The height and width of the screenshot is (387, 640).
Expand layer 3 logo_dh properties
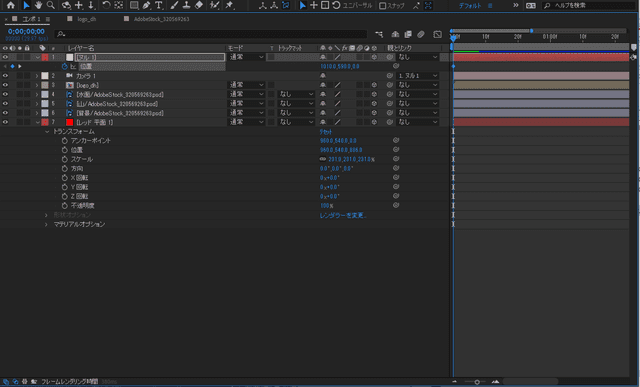pyautogui.click(x=37, y=85)
